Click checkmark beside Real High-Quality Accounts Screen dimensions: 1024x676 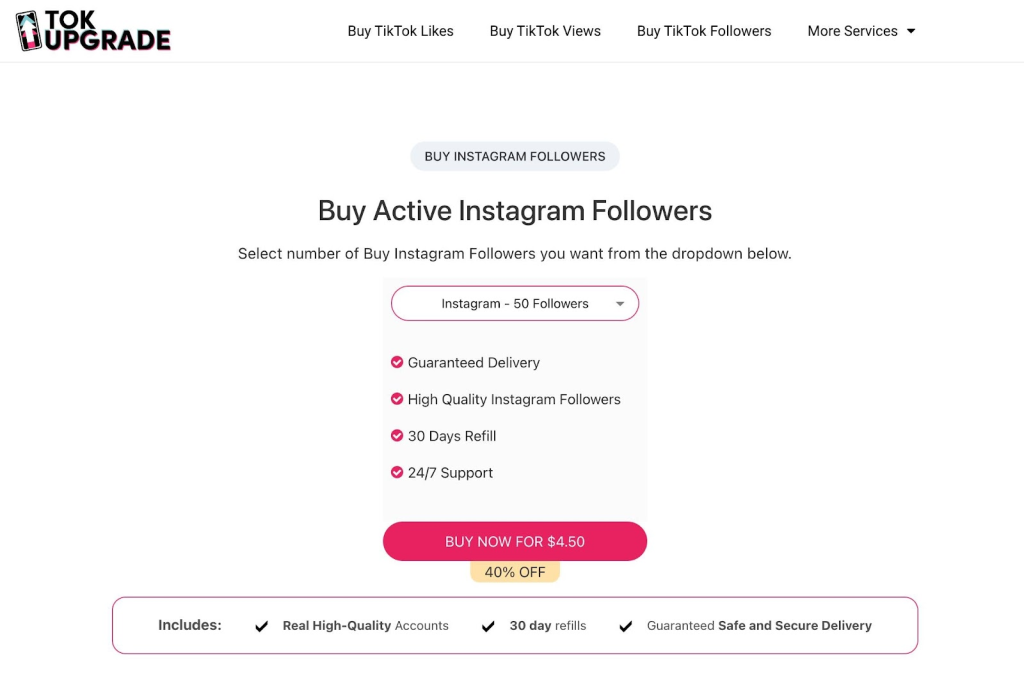(x=262, y=626)
